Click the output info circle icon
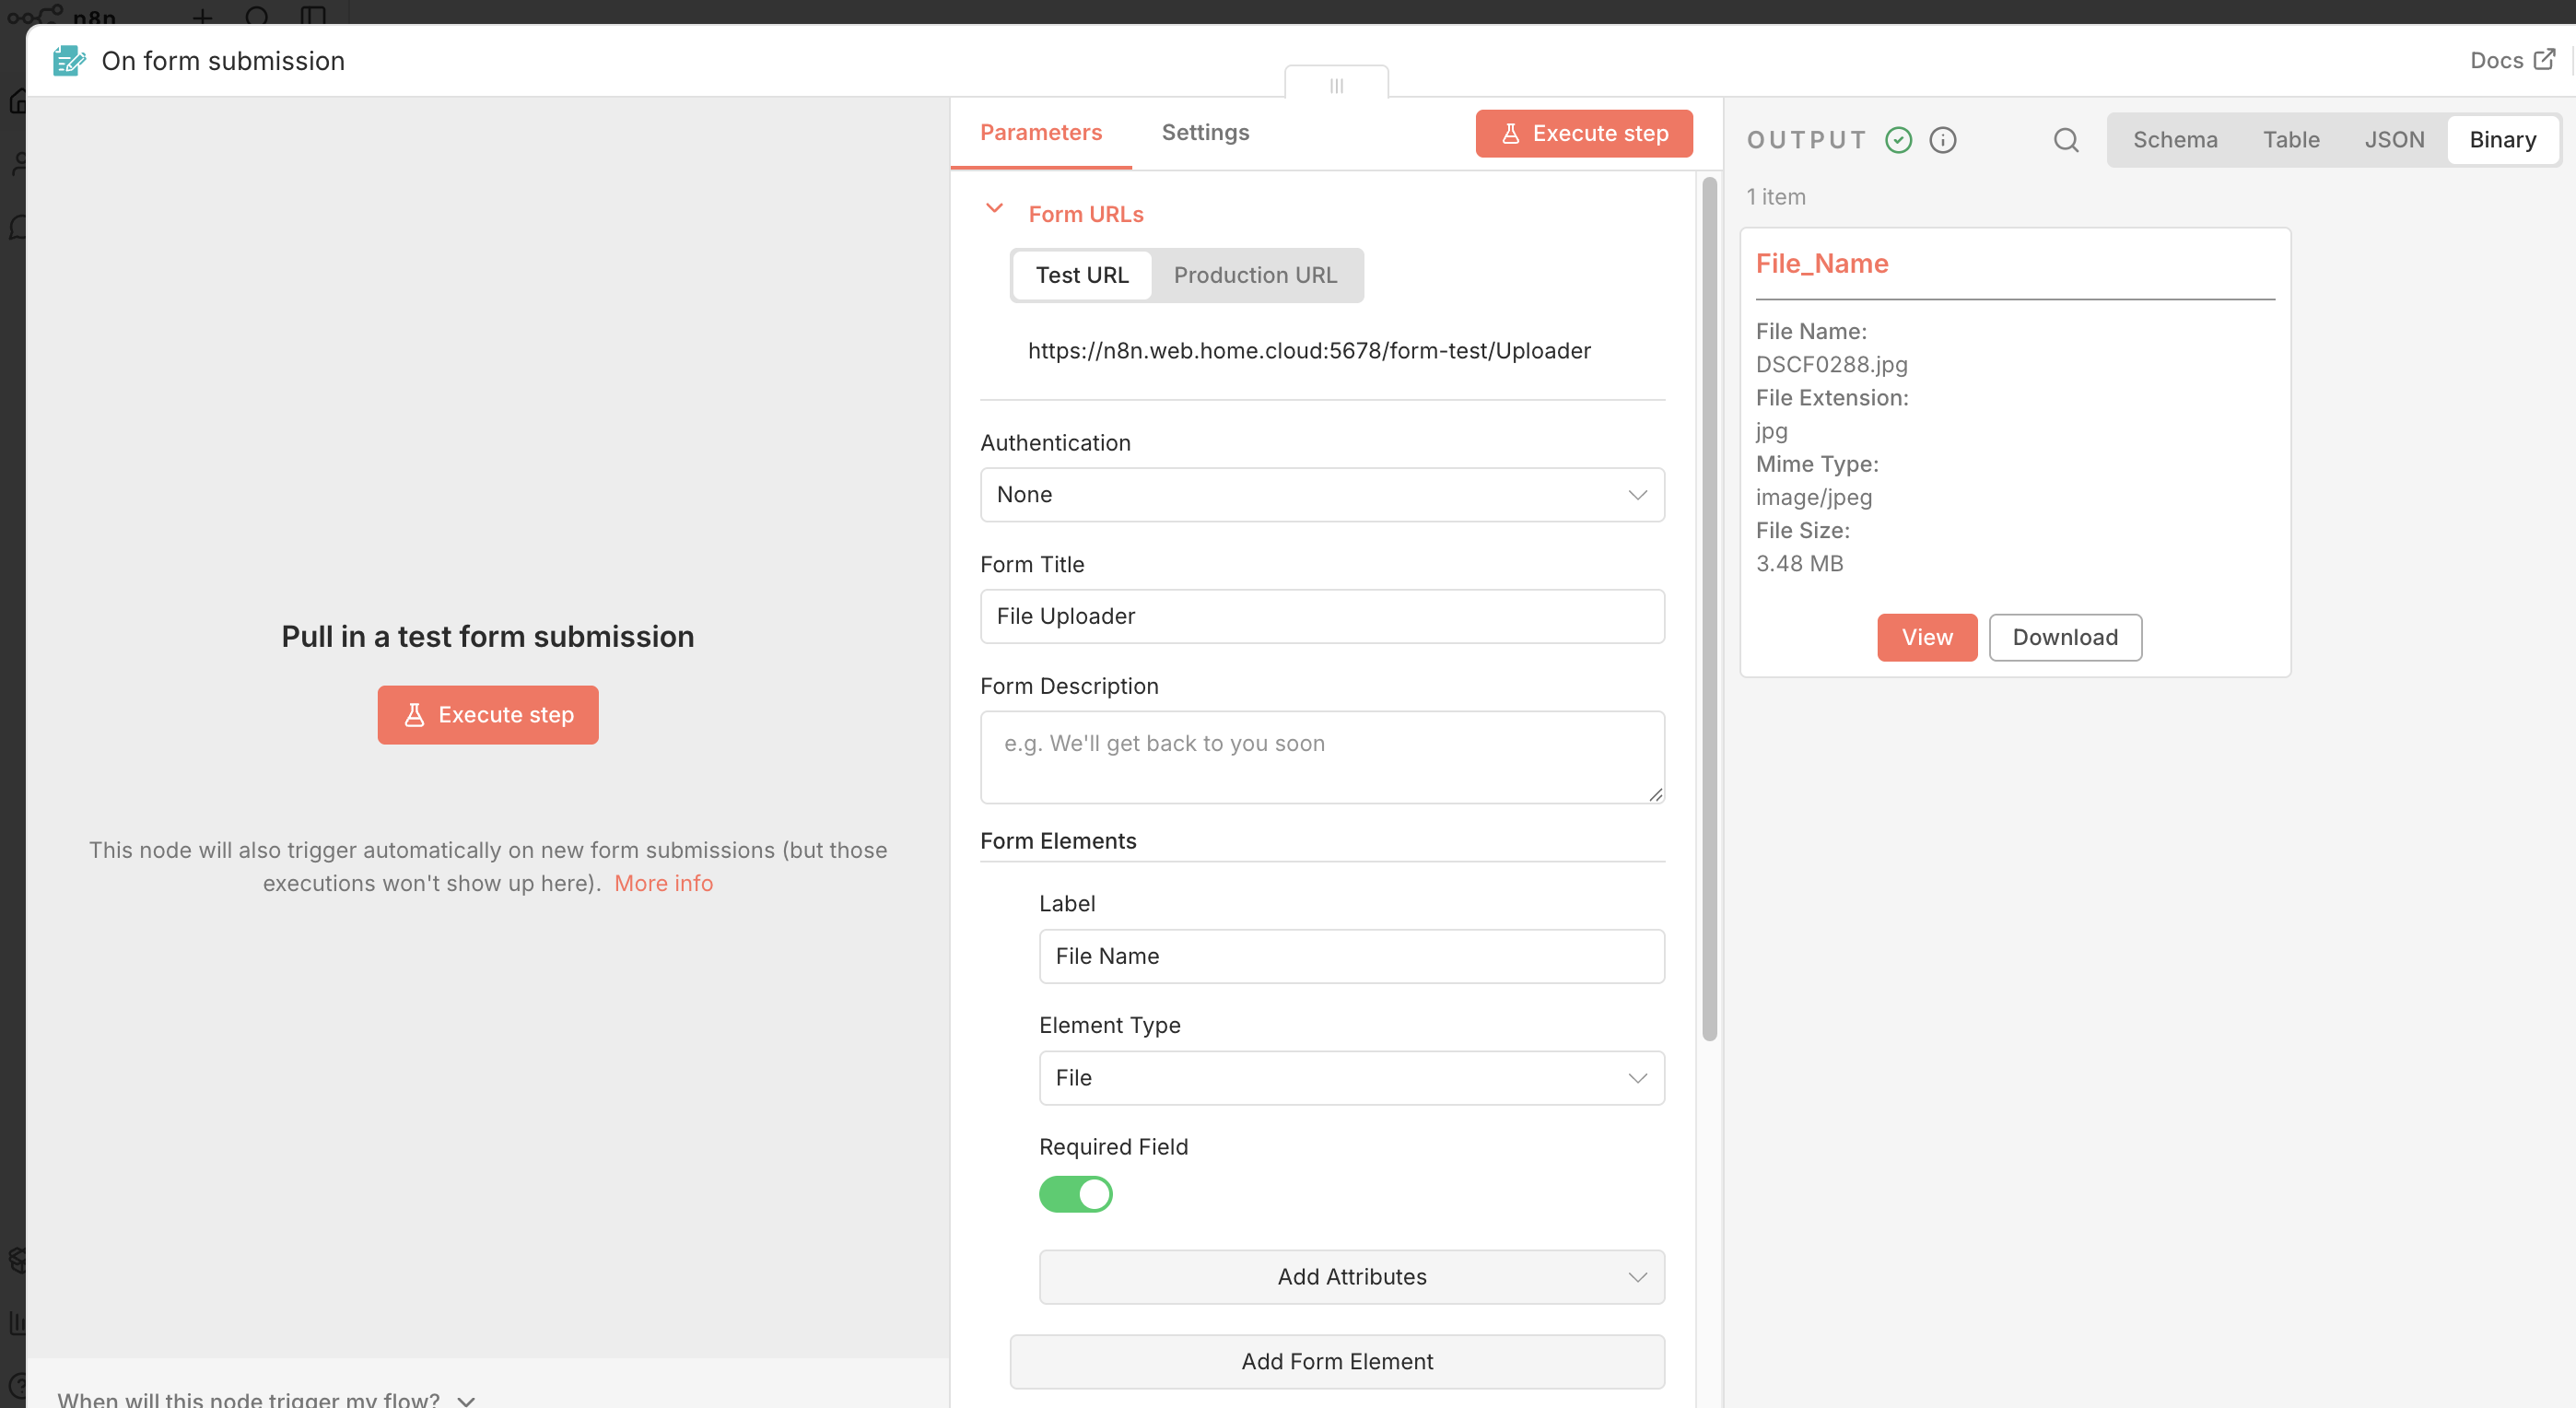 1942,140
